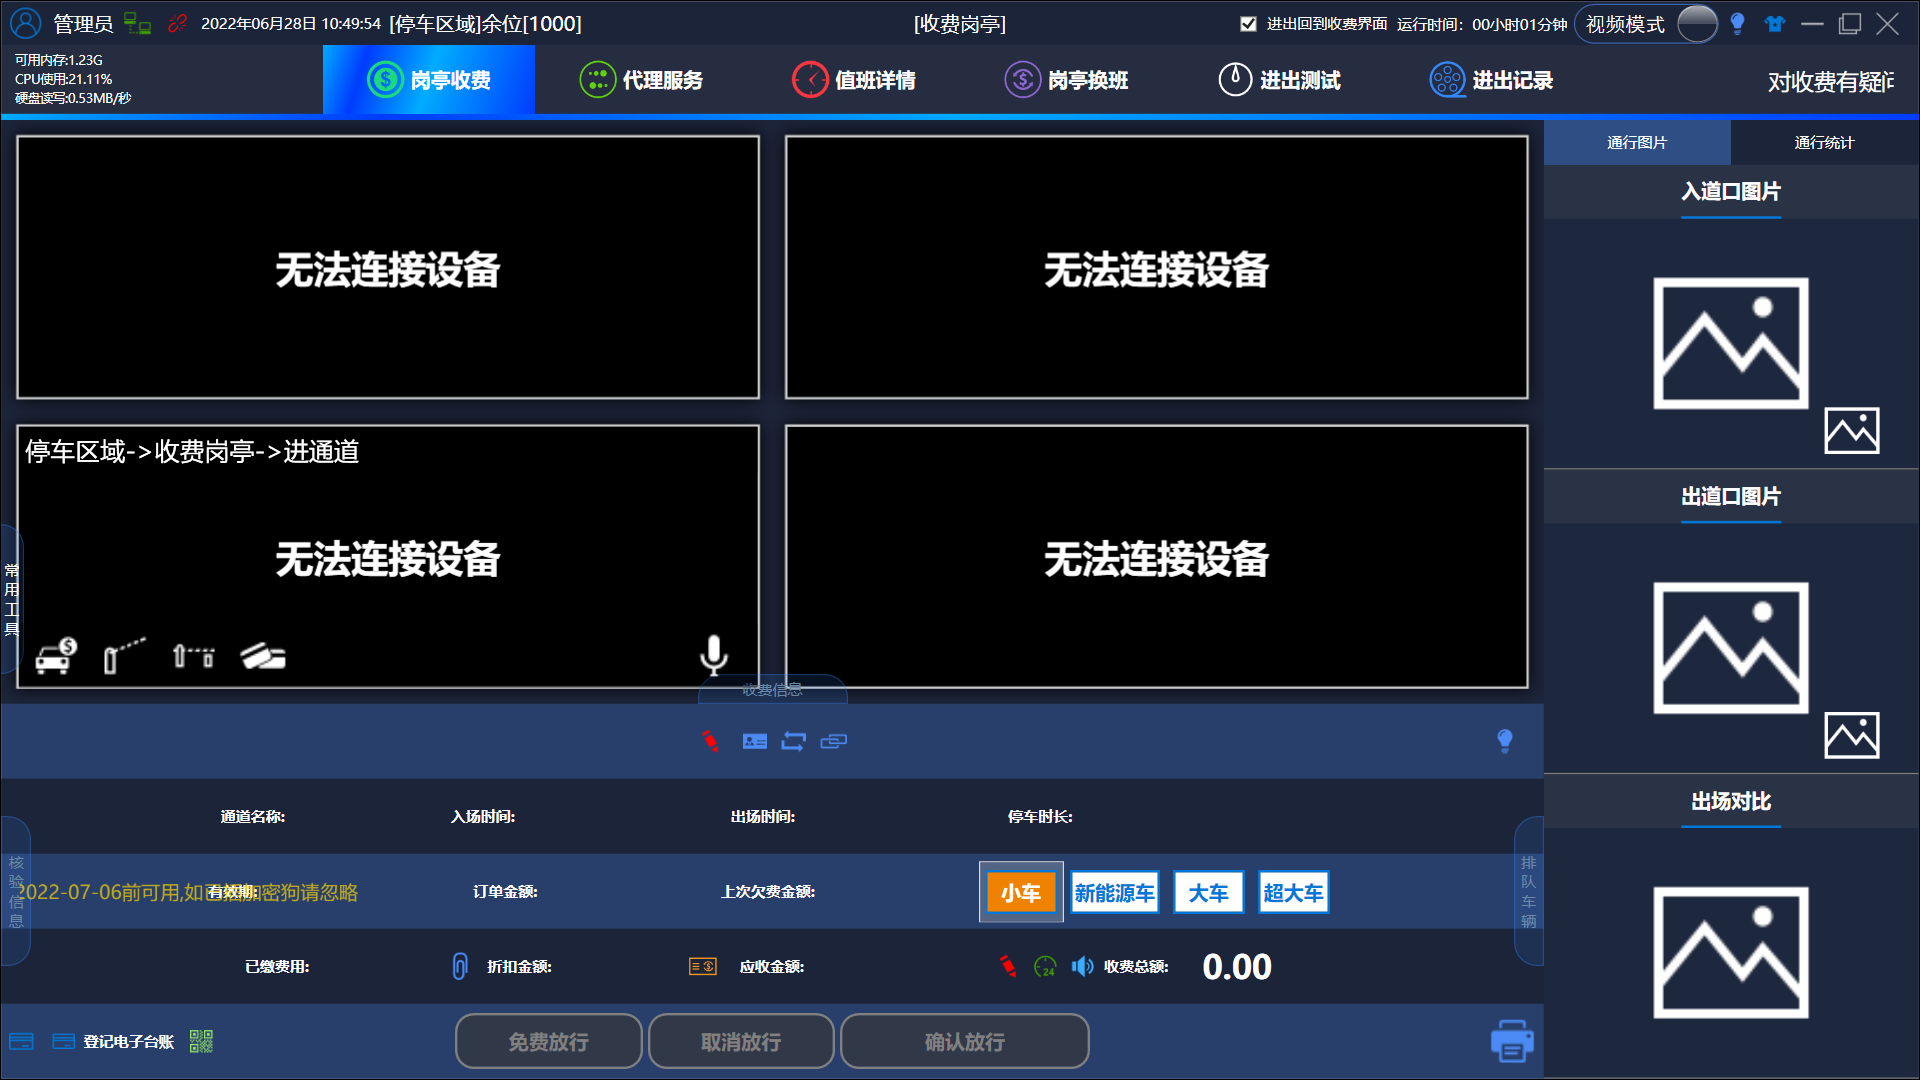This screenshot has width=1920, height=1080.
Task: Click the raise barrier gate icon
Action: 124,656
